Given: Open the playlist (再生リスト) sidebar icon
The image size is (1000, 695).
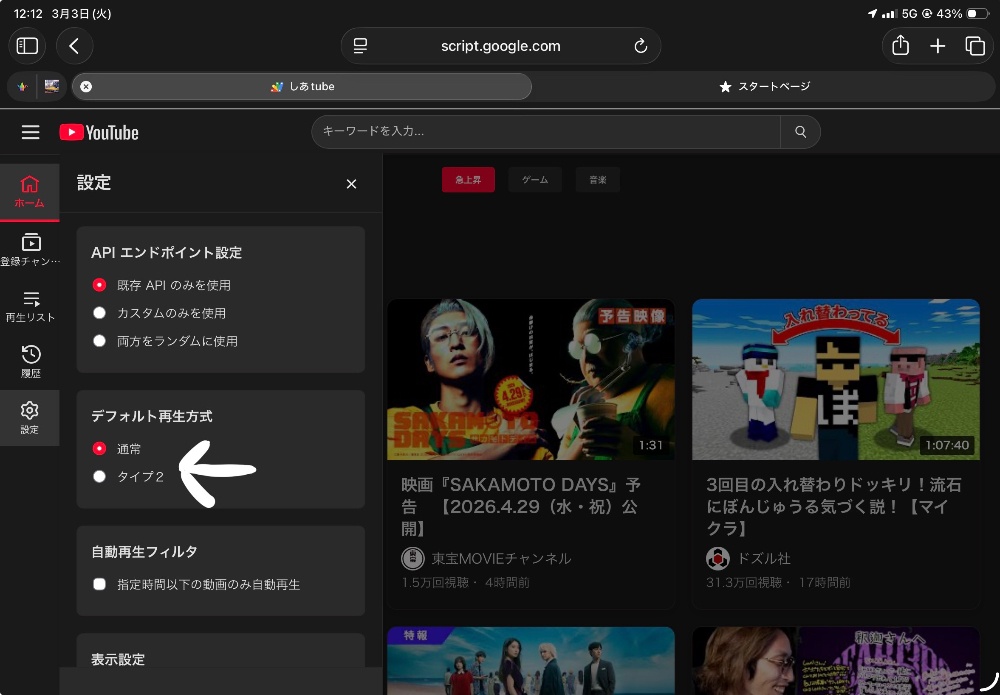Looking at the screenshot, I should tap(30, 306).
